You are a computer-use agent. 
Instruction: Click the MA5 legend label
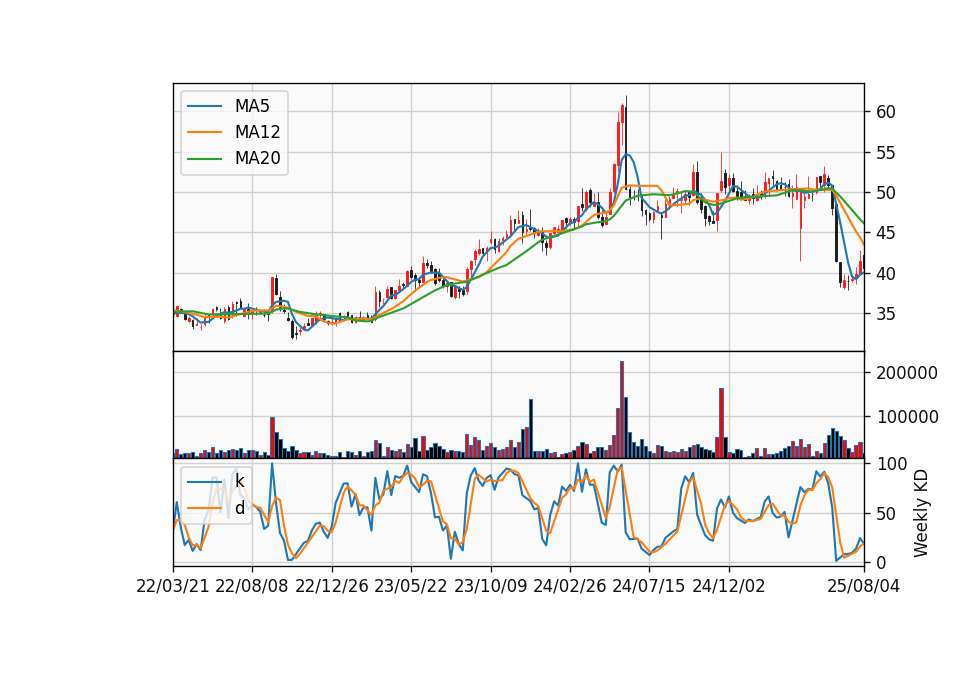coord(252,106)
